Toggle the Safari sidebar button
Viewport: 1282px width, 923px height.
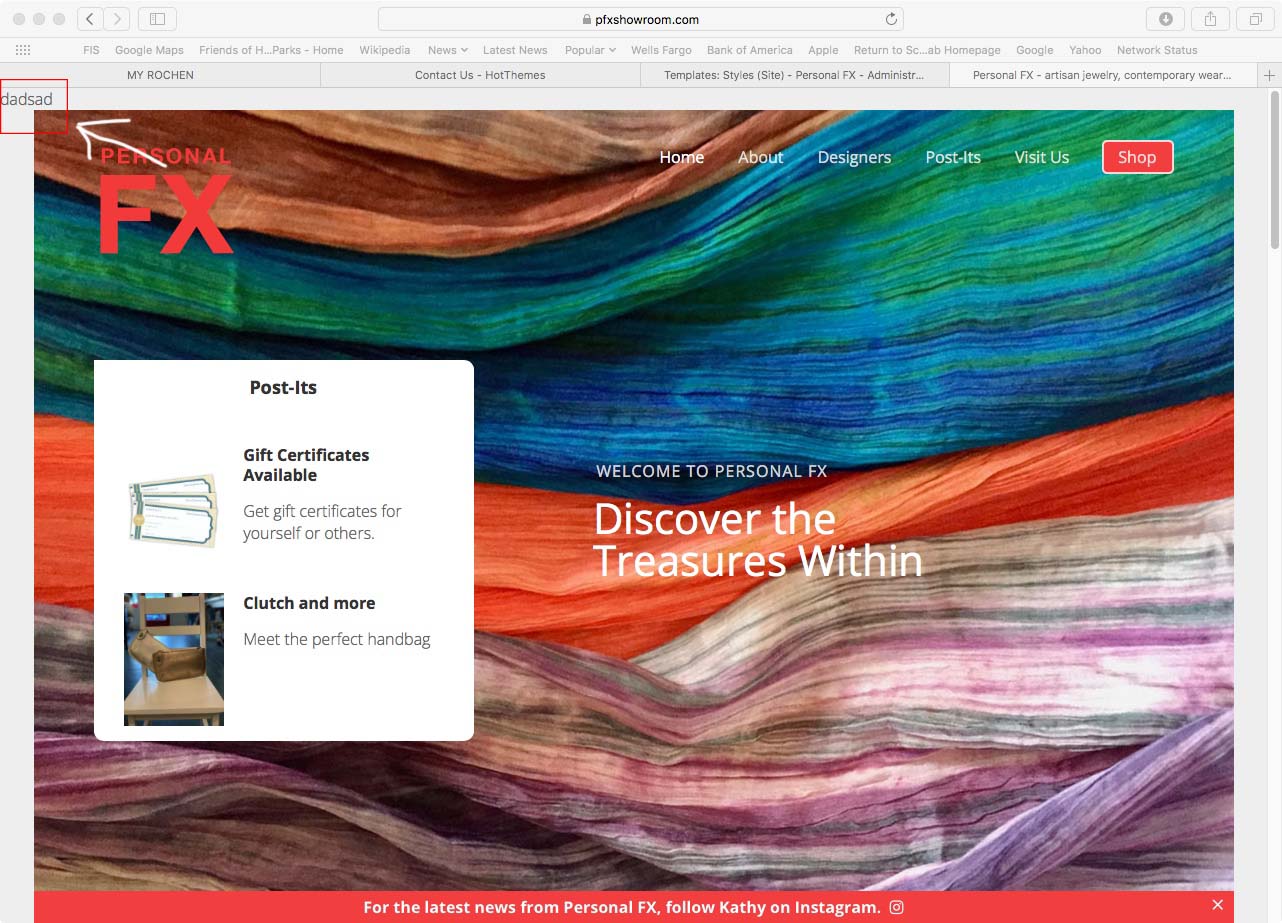click(157, 19)
